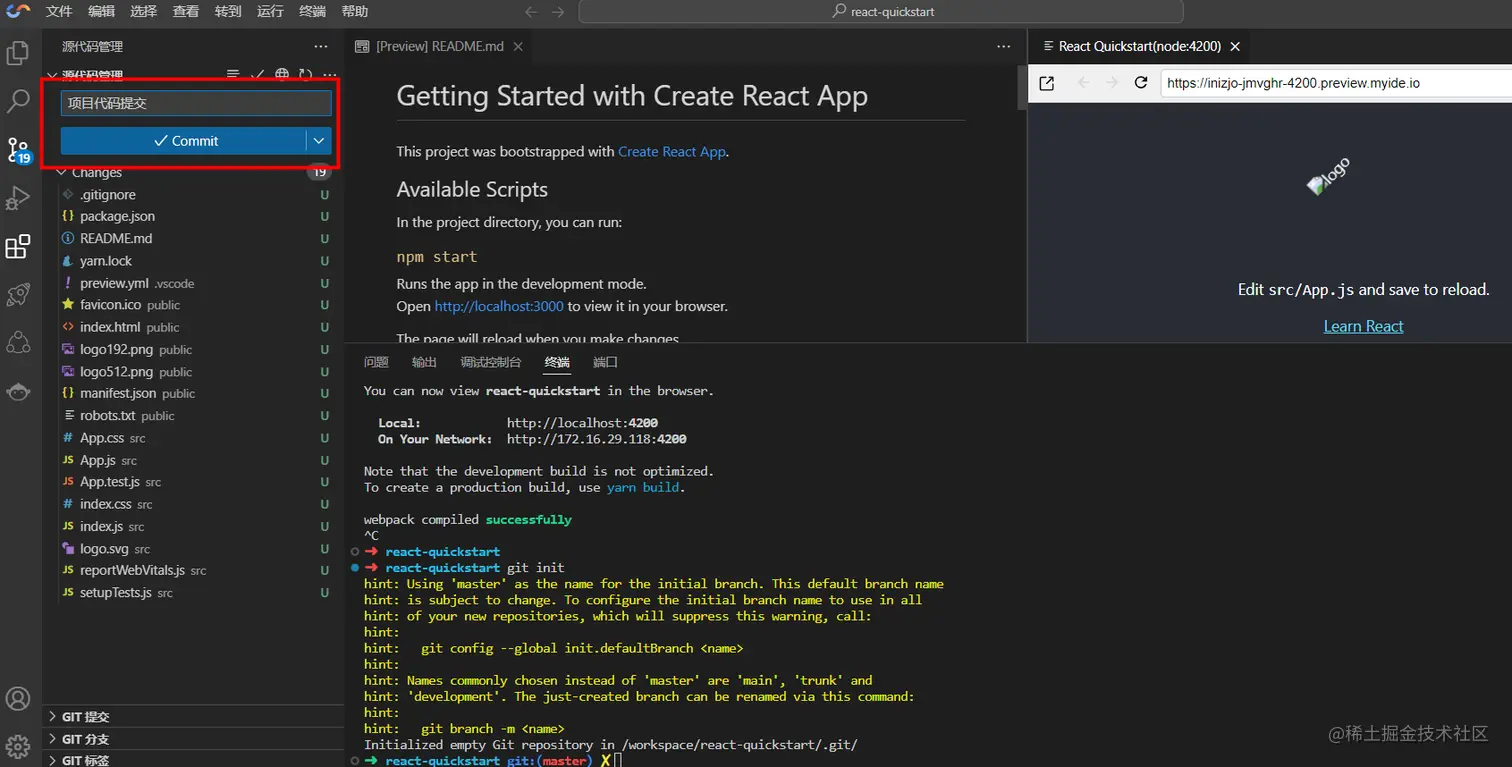The width and height of the screenshot is (1512, 767).
Task: Collapse the source control repository section chevron
Action: coord(52,75)
